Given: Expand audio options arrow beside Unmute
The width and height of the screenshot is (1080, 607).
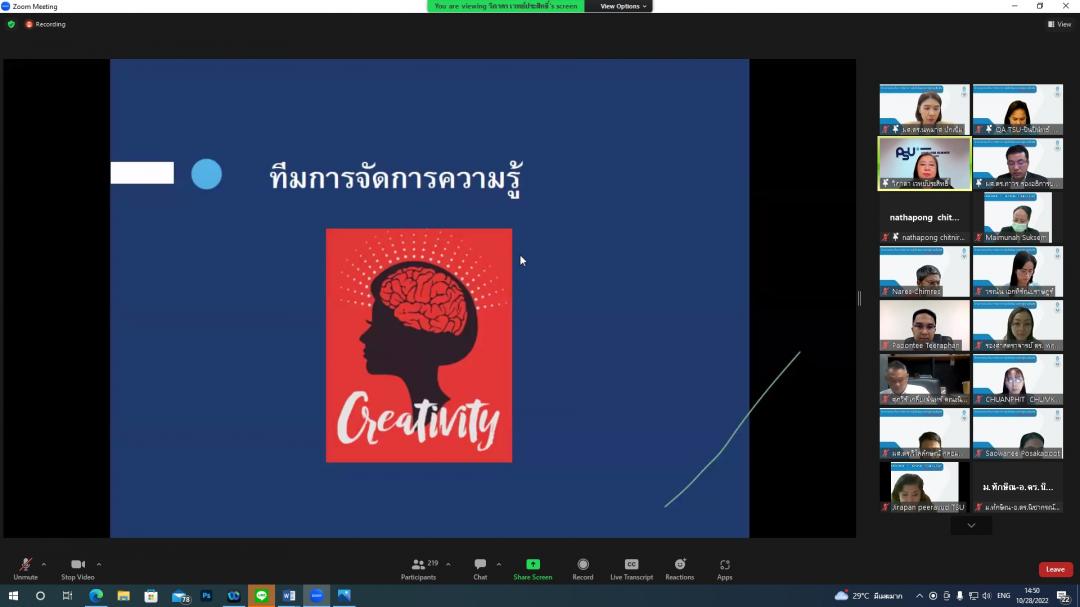Looking at the screenshot, I should 44,564.
